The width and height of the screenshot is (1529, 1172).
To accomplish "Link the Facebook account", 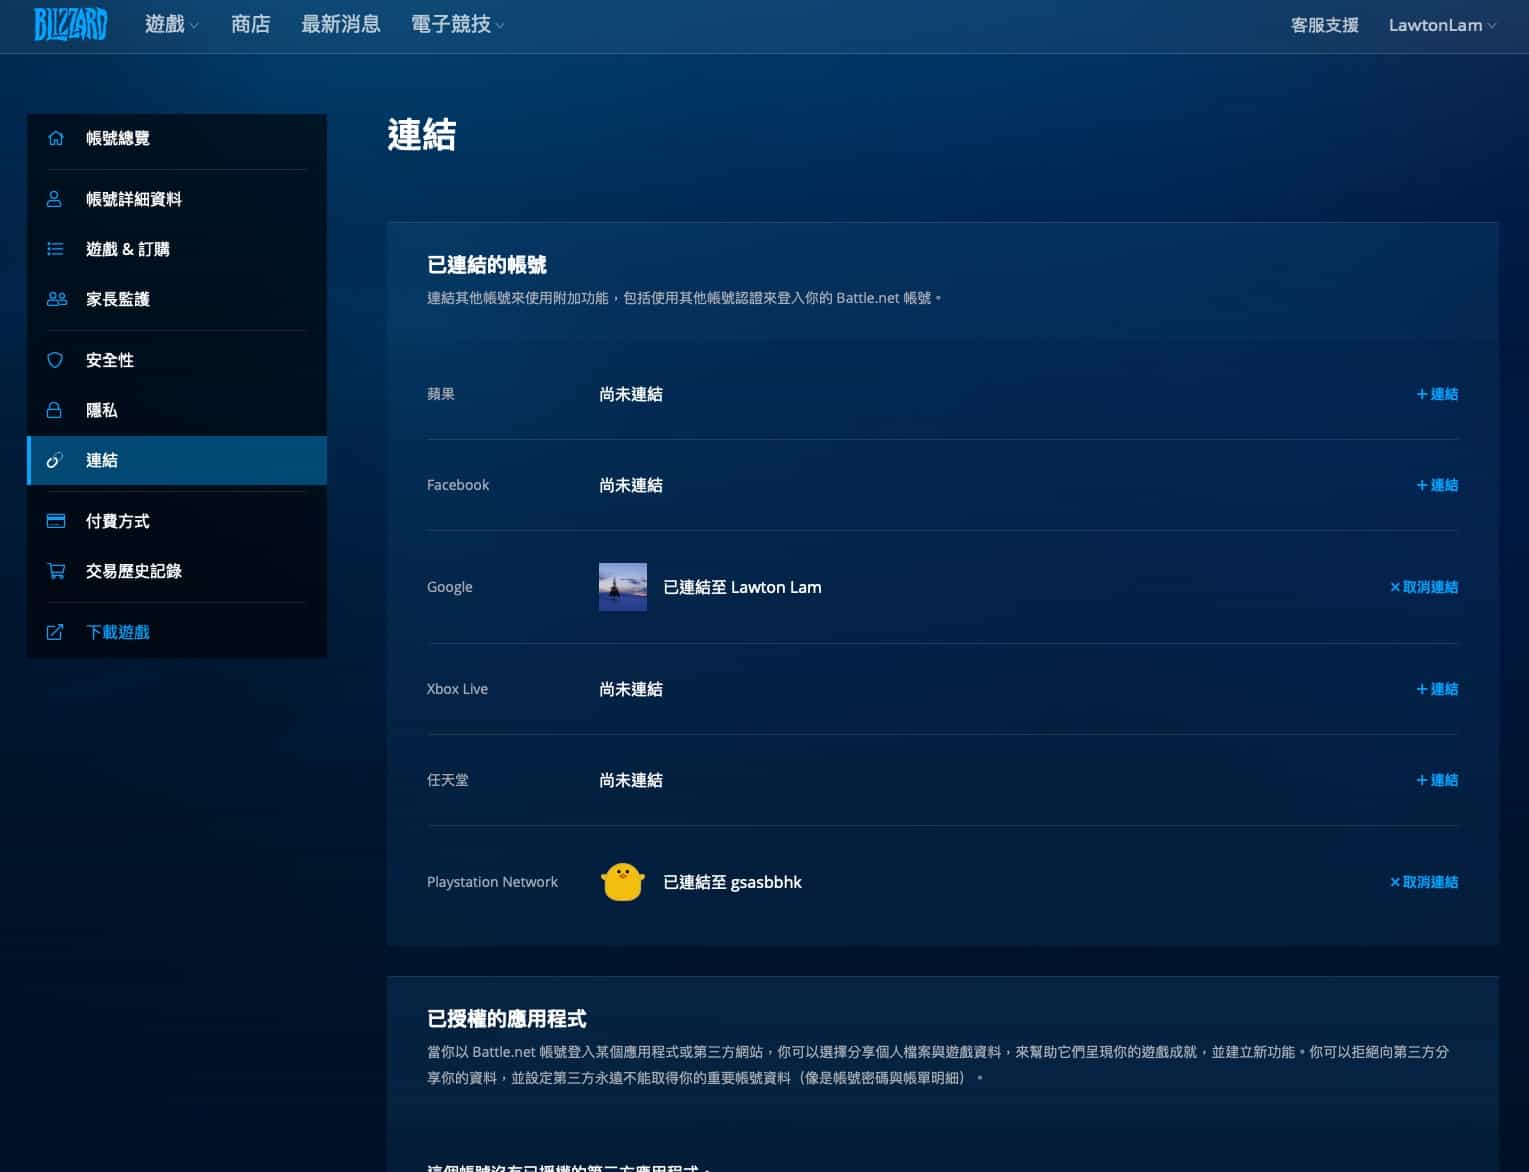I will [x=1437, y=485].
